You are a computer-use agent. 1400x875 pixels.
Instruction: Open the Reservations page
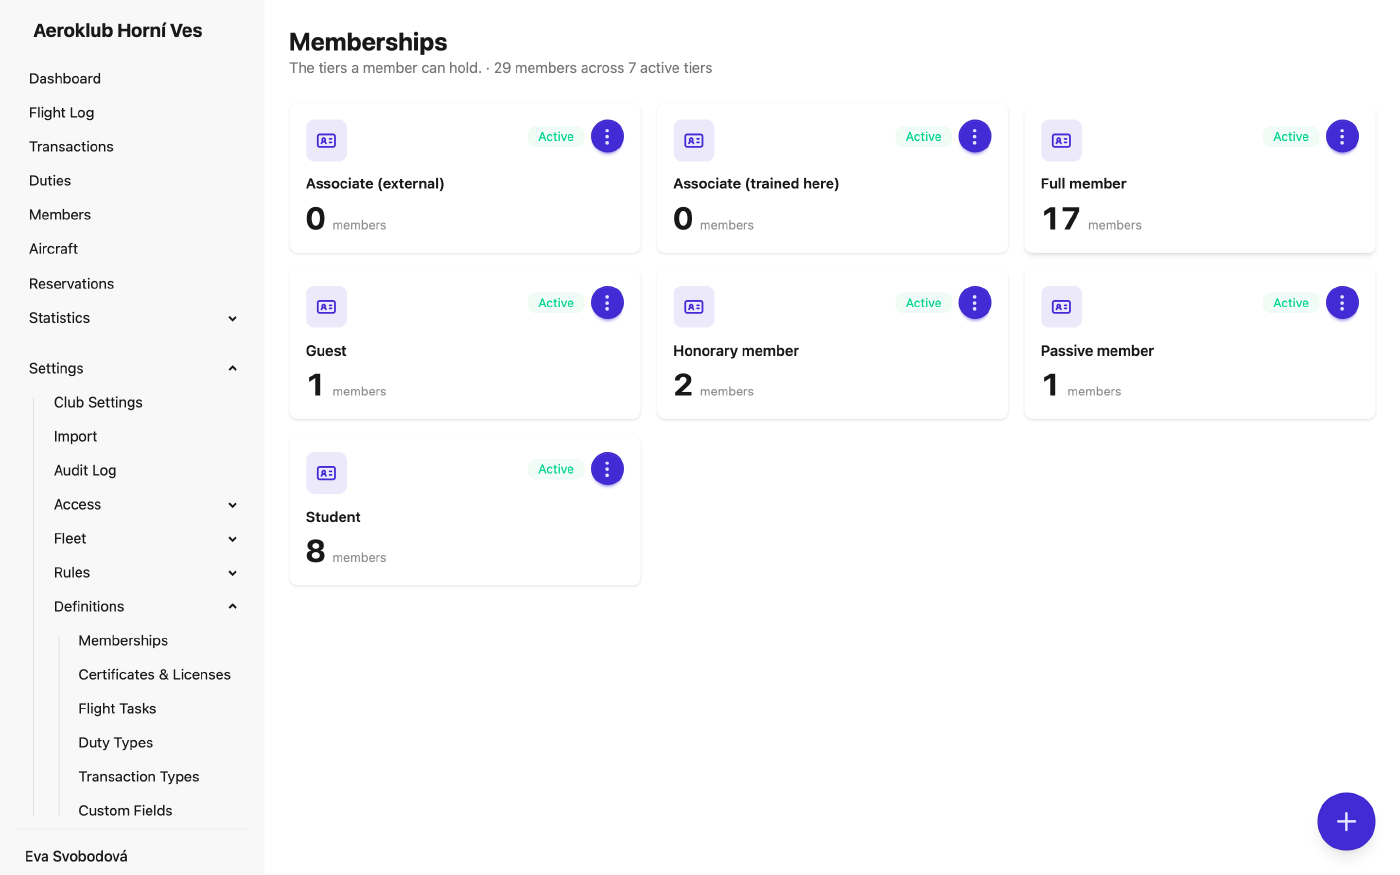pos(72,283)
